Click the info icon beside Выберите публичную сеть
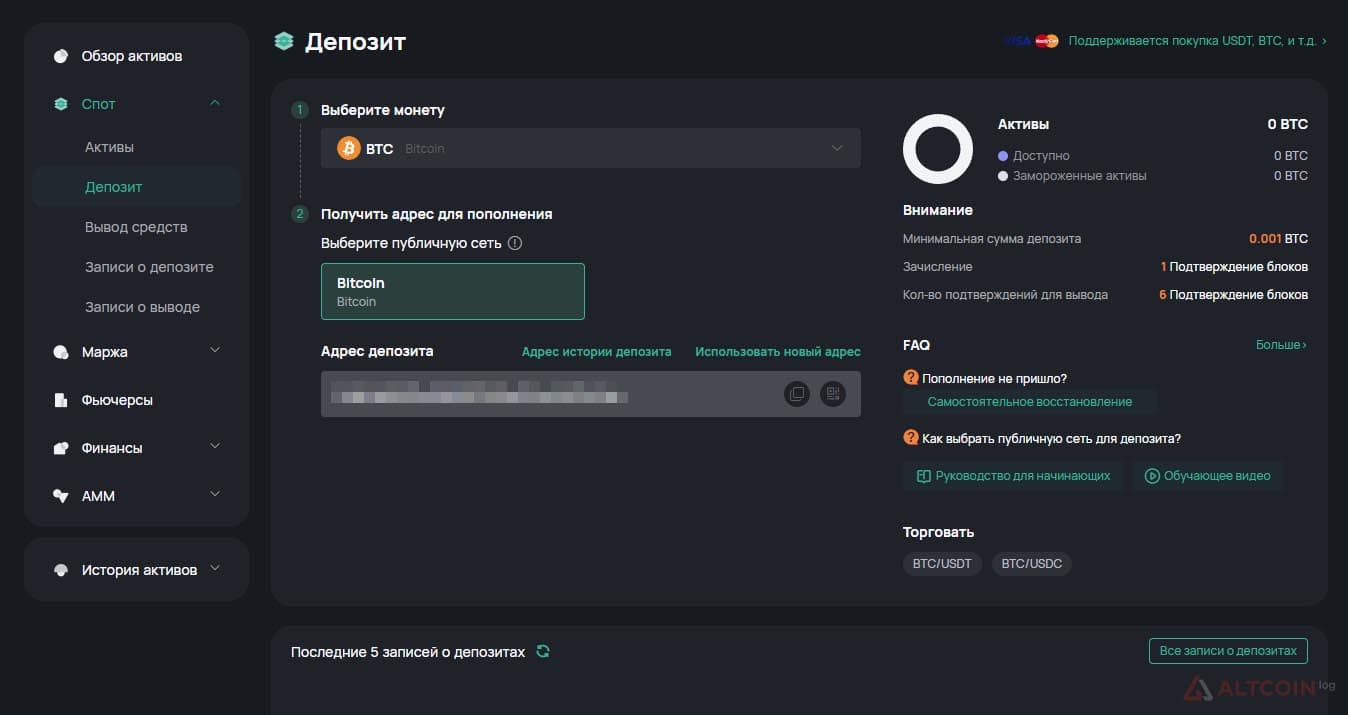 [515, 243]
